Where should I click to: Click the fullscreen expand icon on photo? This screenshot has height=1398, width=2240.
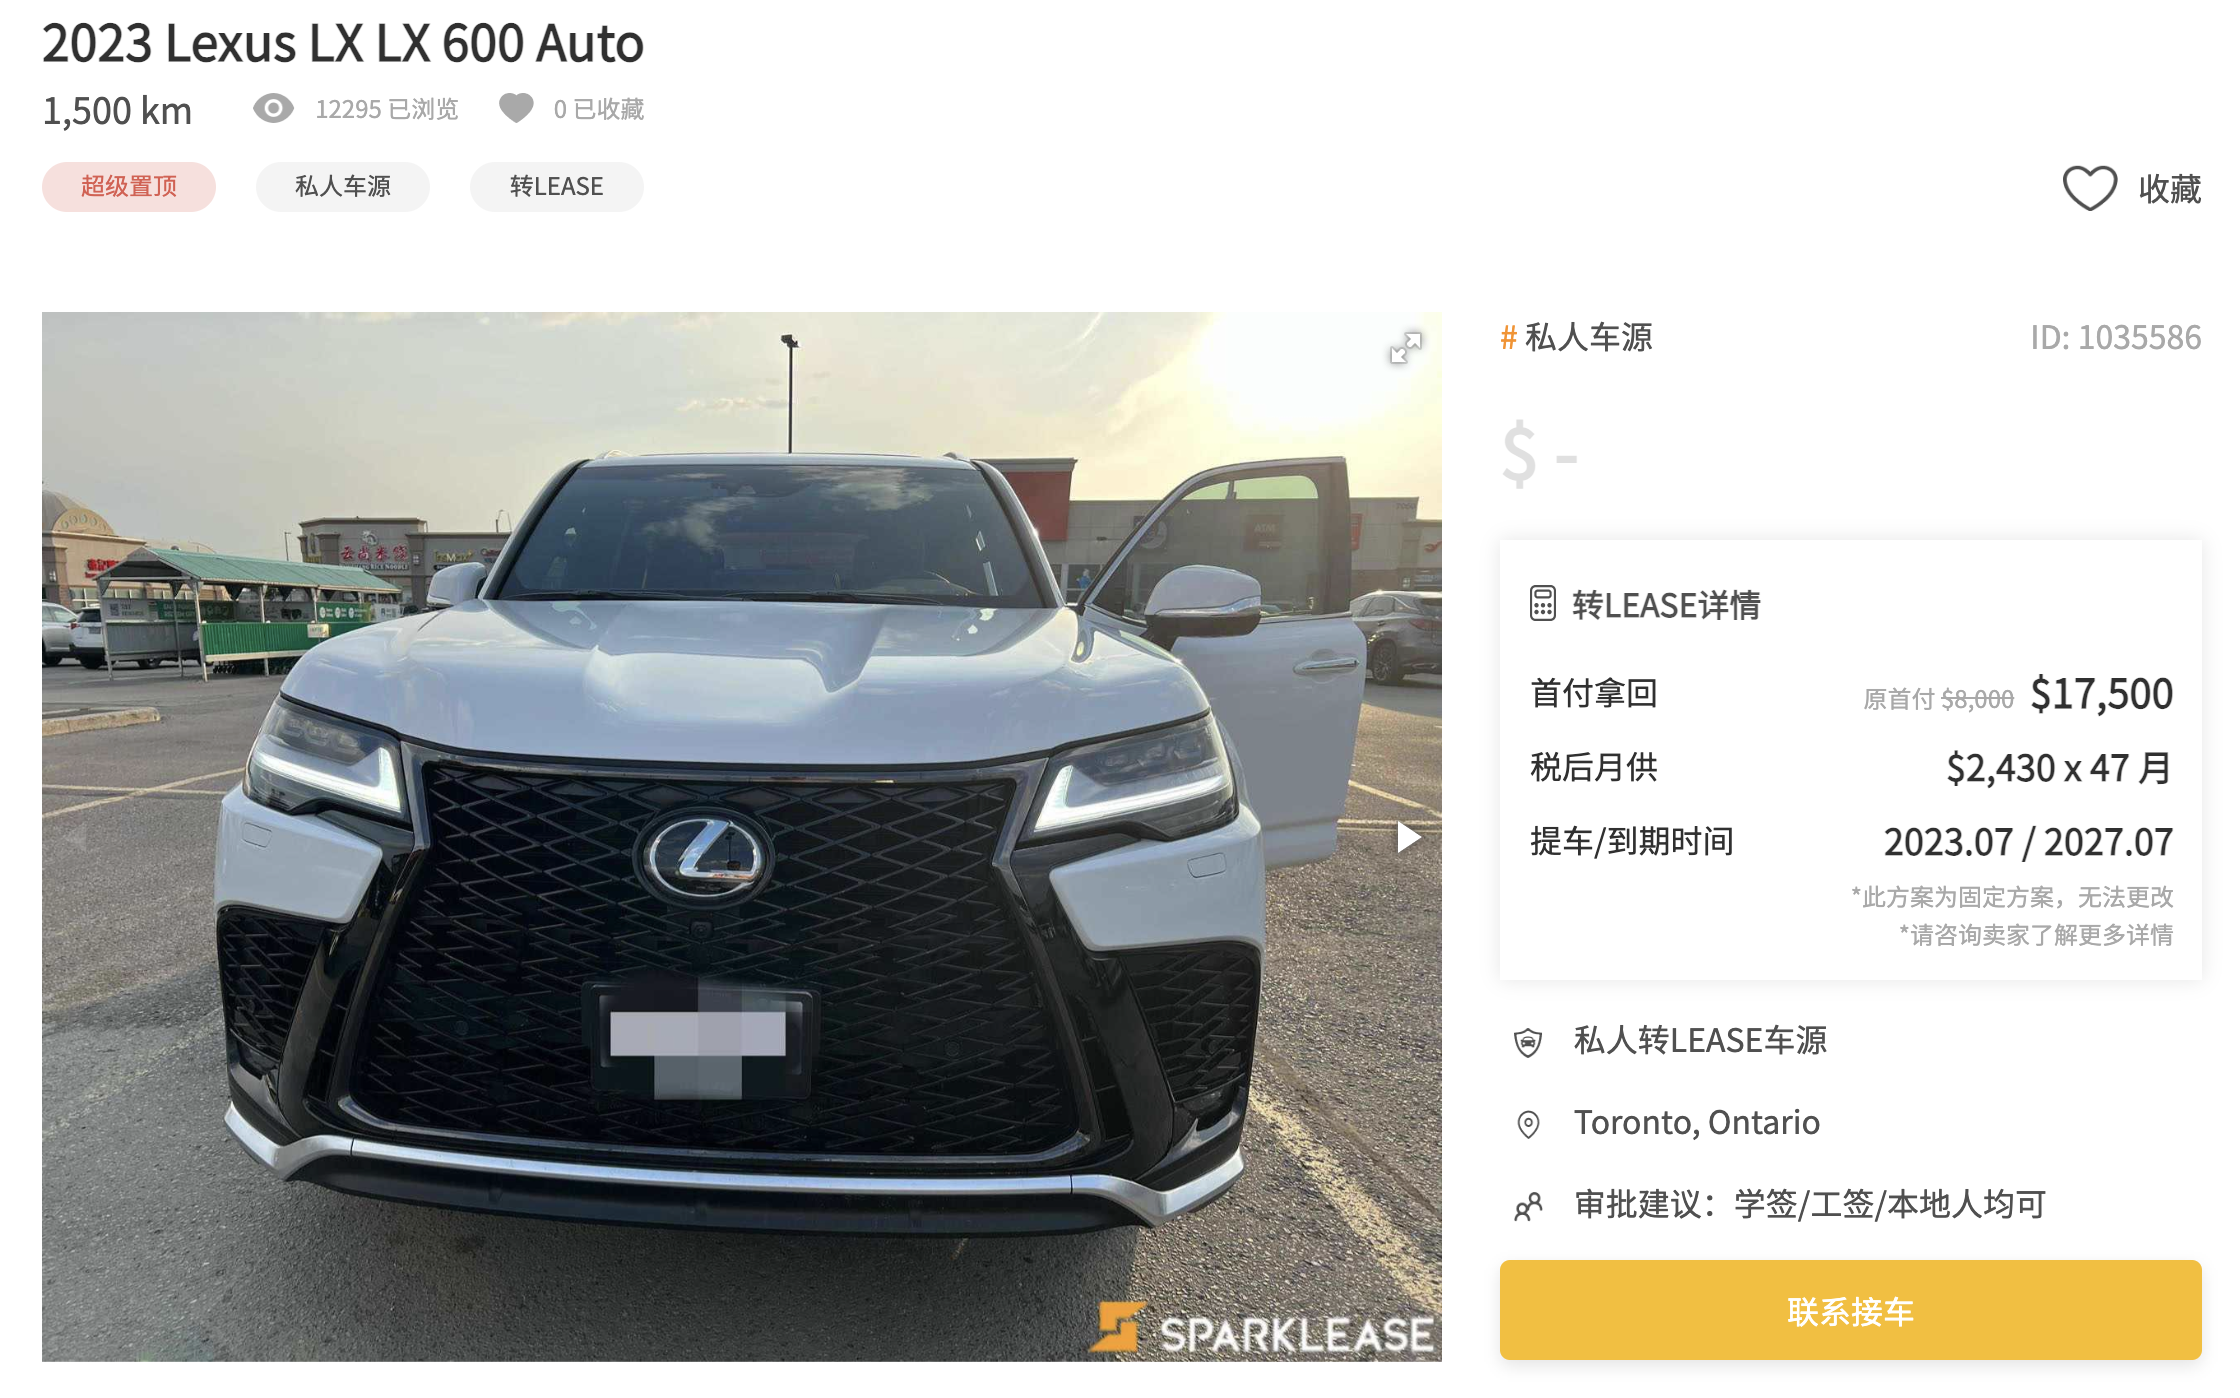click(1405, 348)
